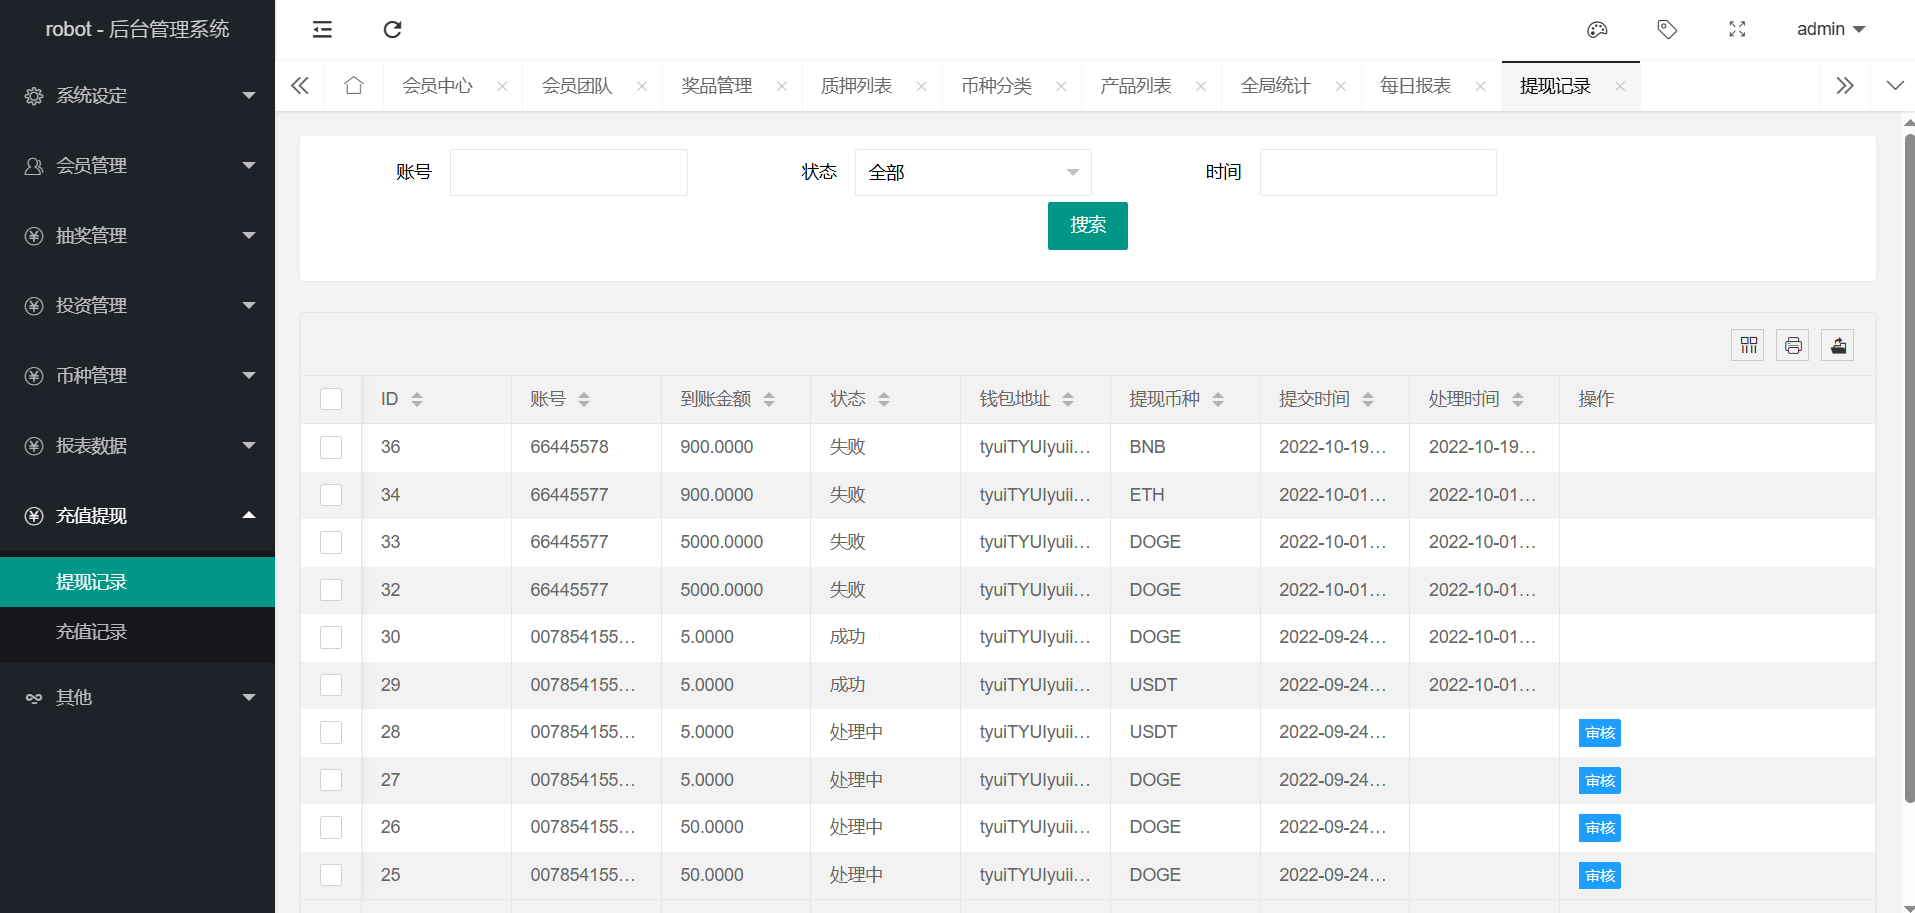Enter fullscreen mode using the expand icon
This screenshot has width=1915, height=913.
point(1737,30)
